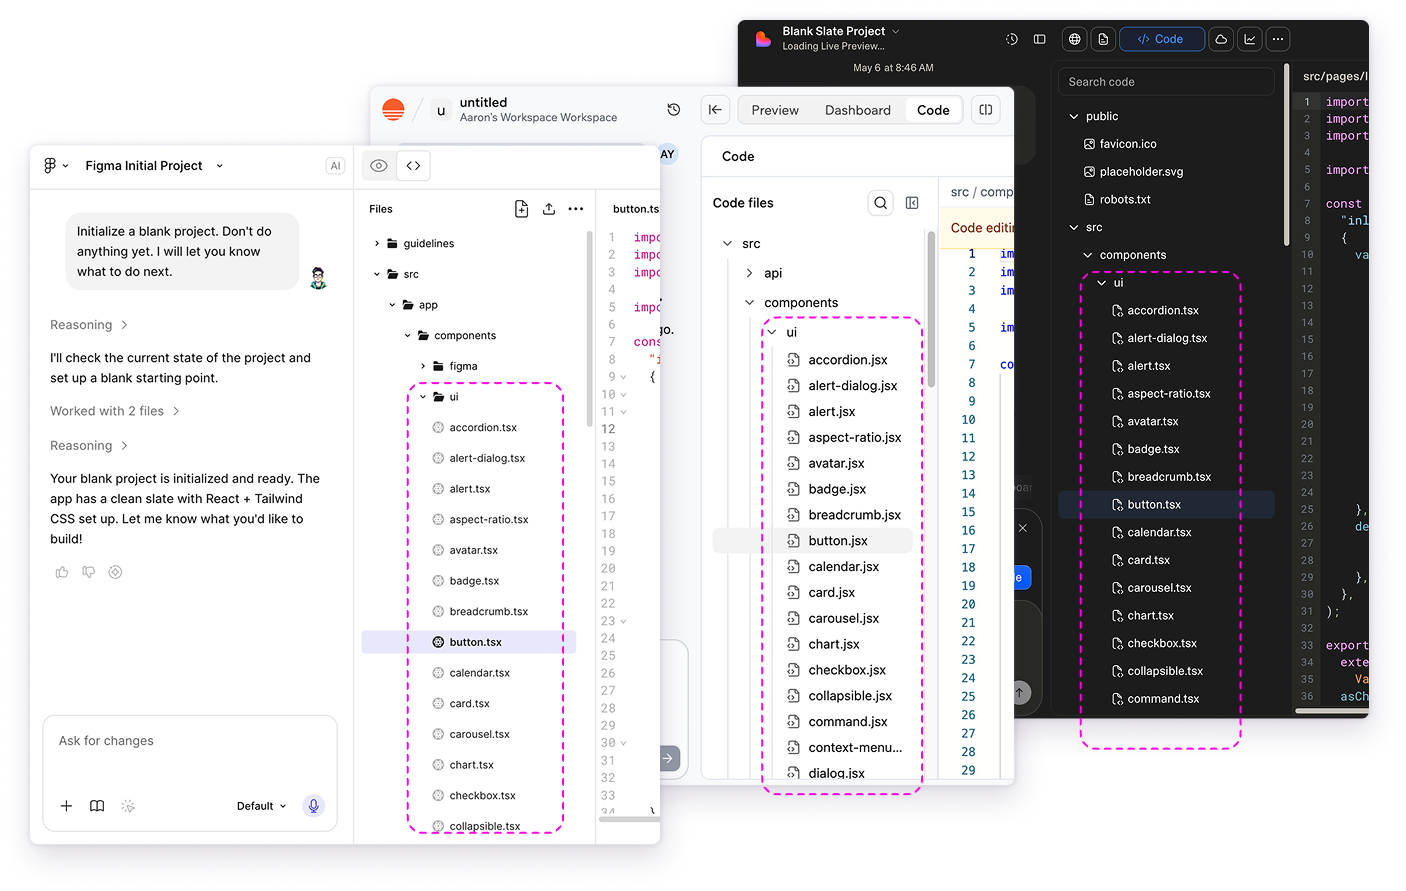Switch to the Preview tab in untitled window

point(775,110)
